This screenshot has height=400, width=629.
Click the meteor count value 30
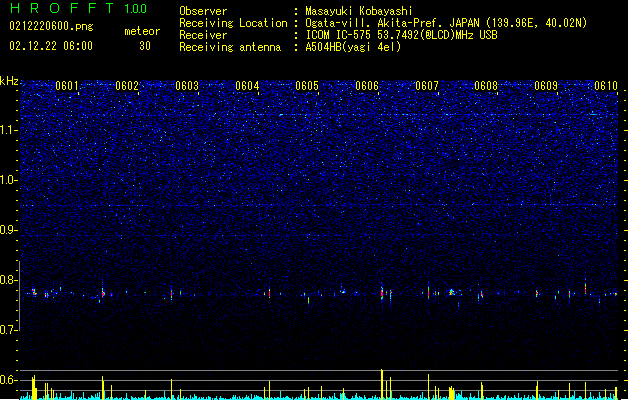tap(145, 46)
